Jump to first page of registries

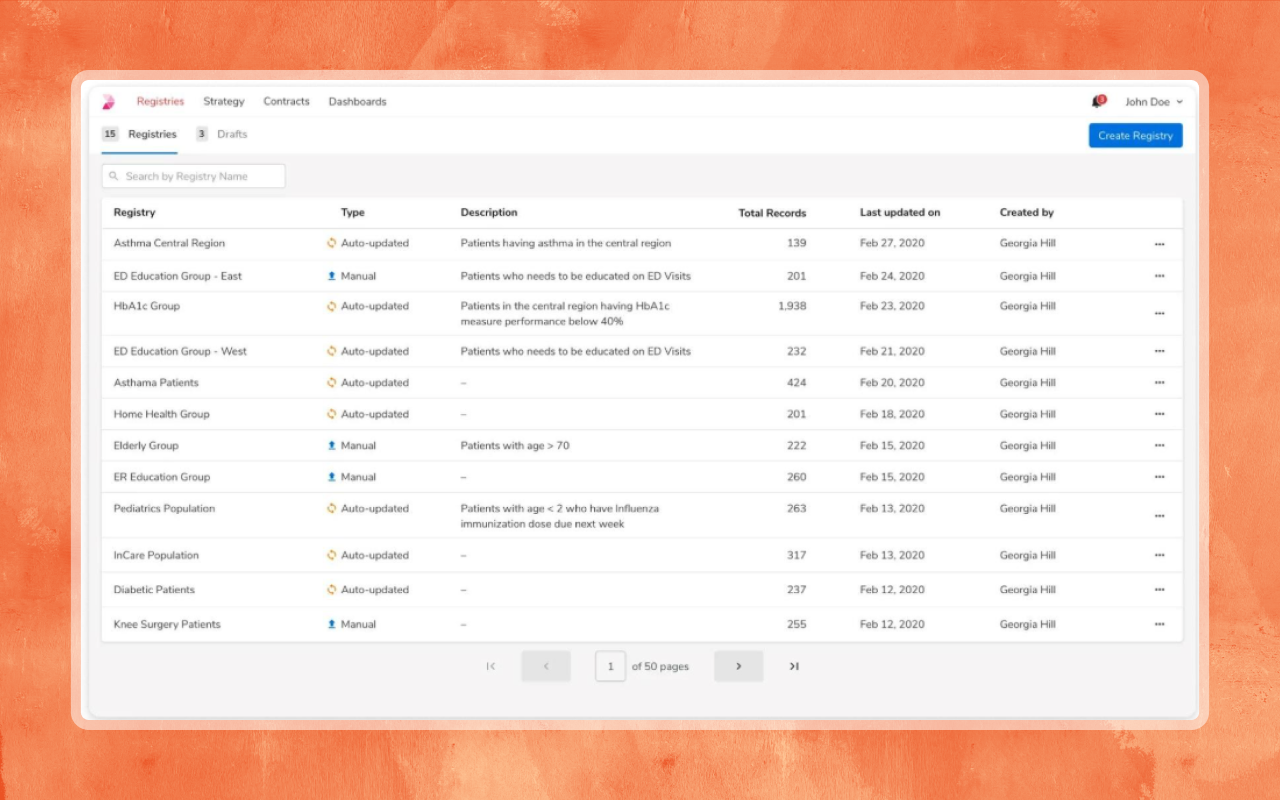[491, 667]
